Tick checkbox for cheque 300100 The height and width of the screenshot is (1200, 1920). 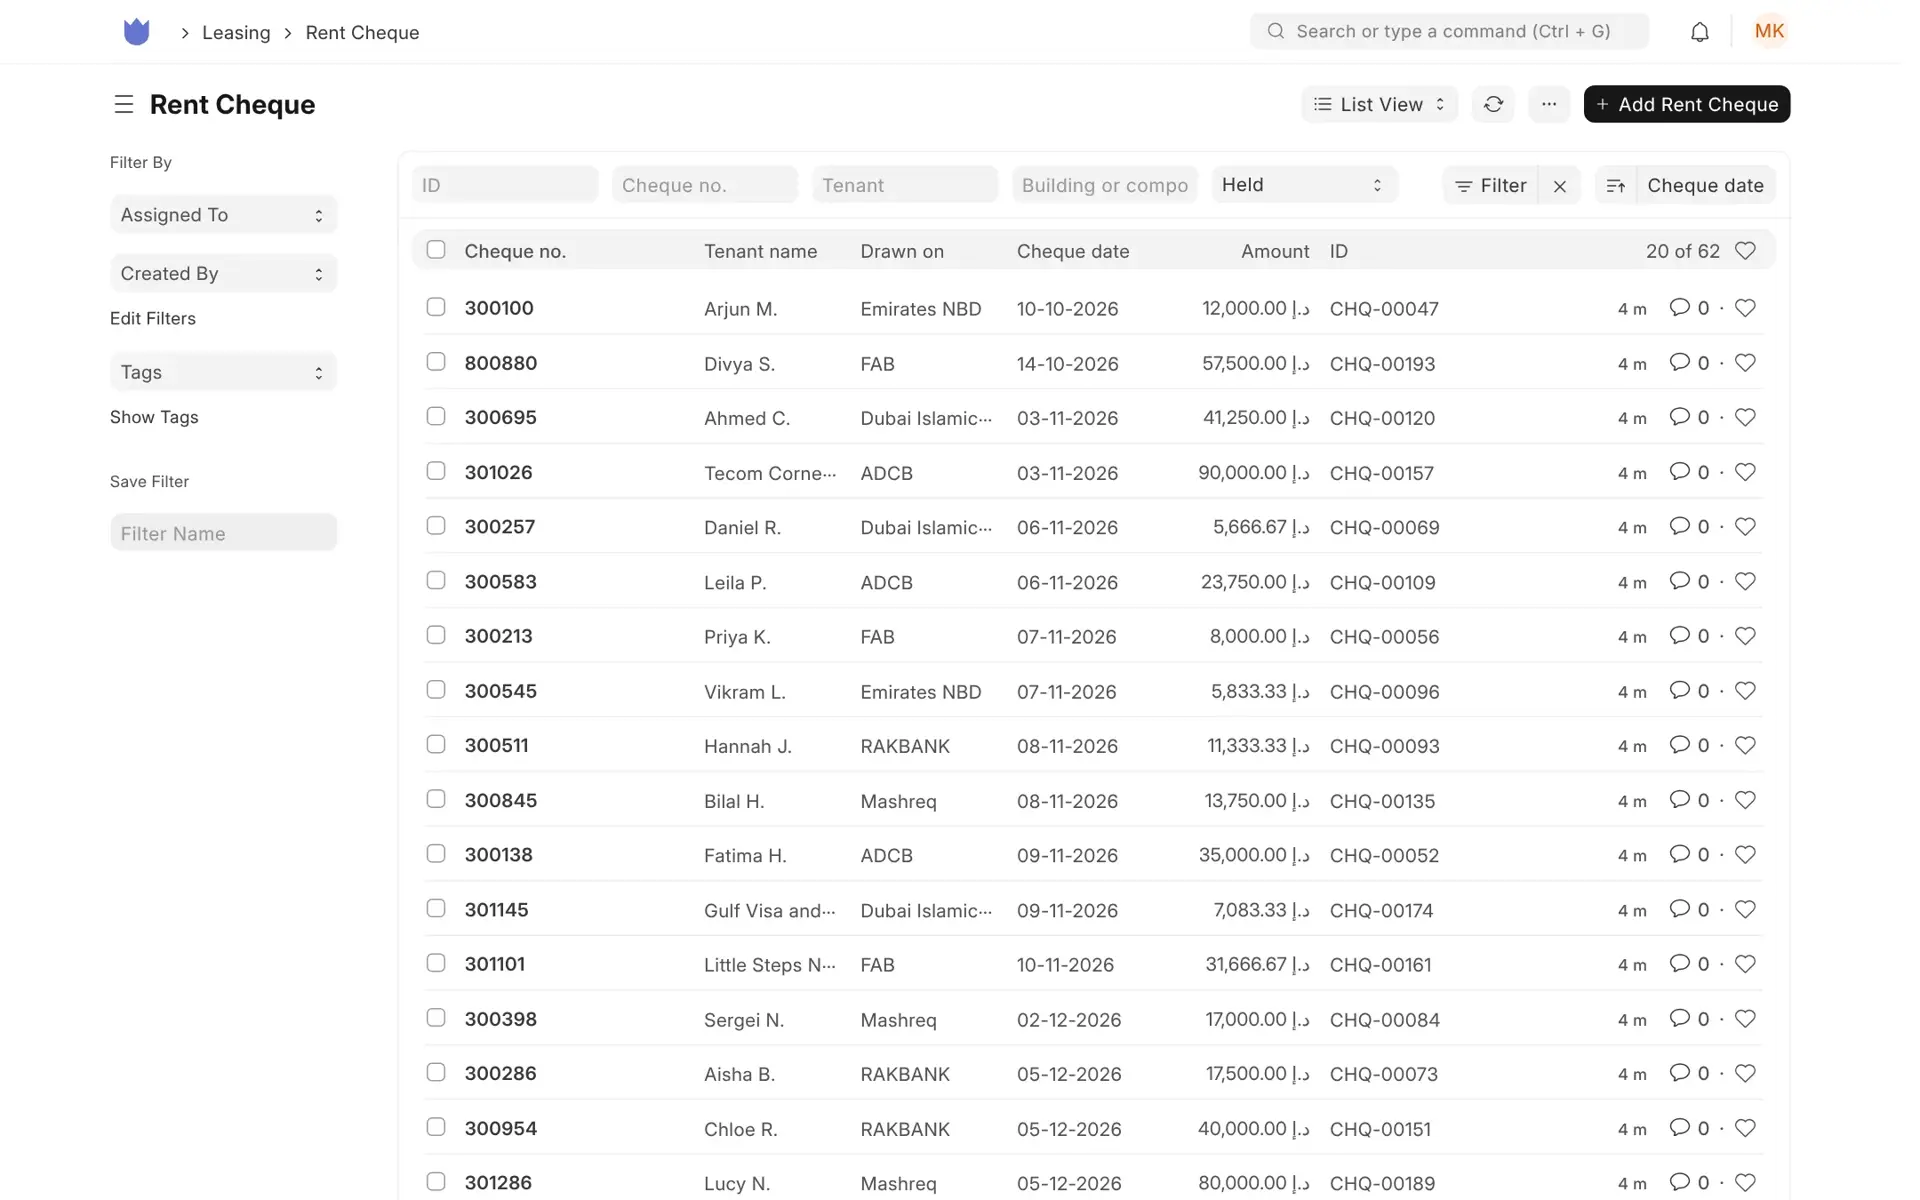(436, 307)
